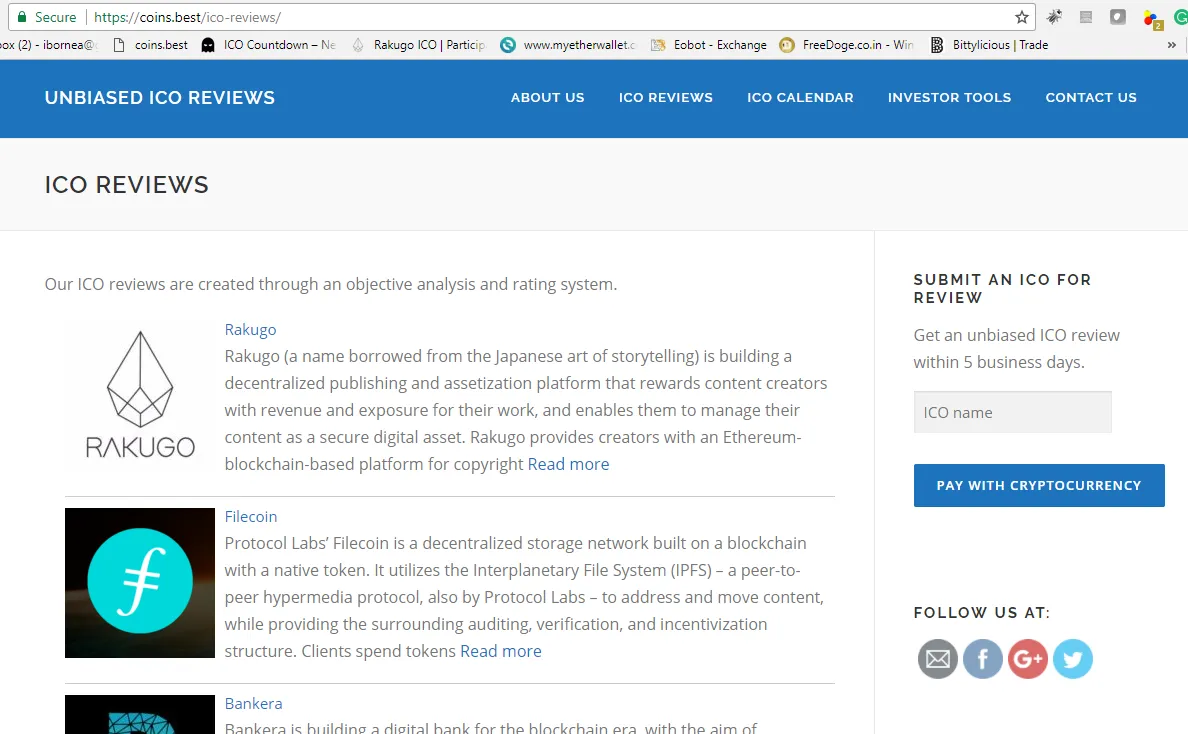The image size is (1188, 734).
Task: Click the green Secure padlock icon
Action: [x=22, y=17]
